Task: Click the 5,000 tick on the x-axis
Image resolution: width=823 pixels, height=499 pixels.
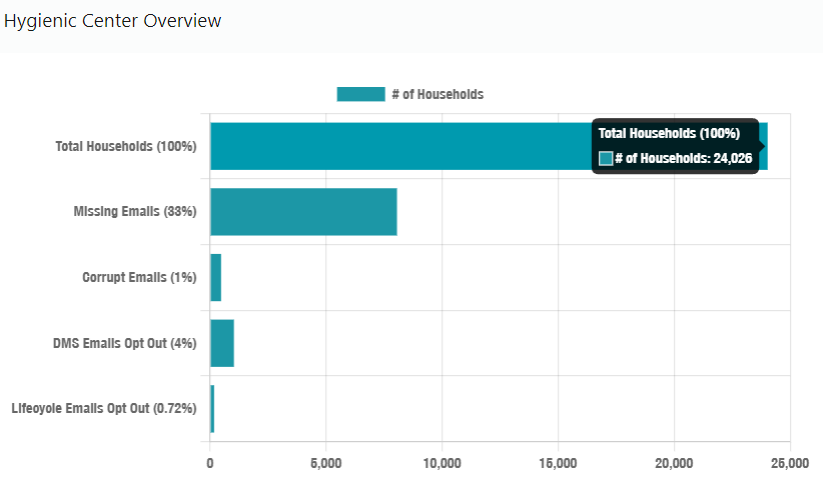Action: 326,464
